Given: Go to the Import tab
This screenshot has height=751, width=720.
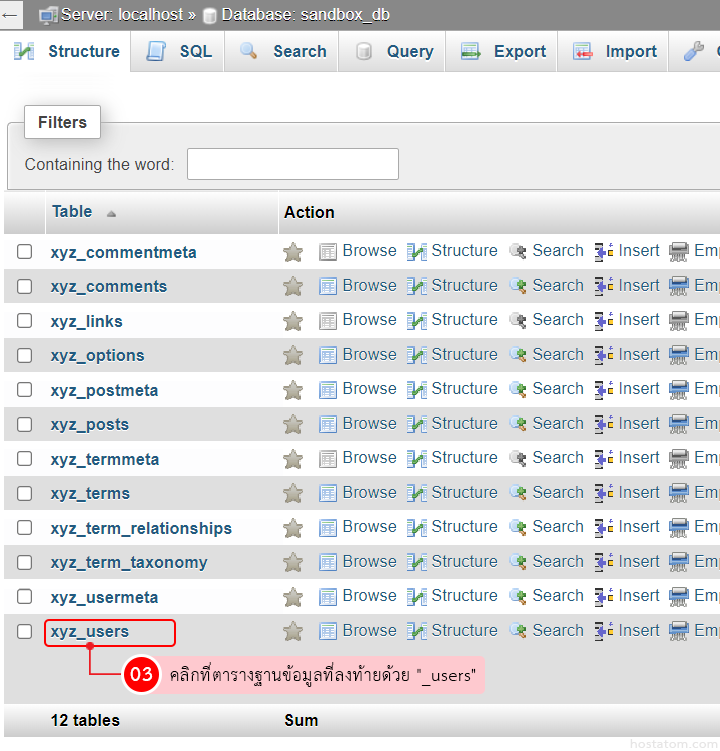Looking at the screenshot, I should (x=614, y=52).
